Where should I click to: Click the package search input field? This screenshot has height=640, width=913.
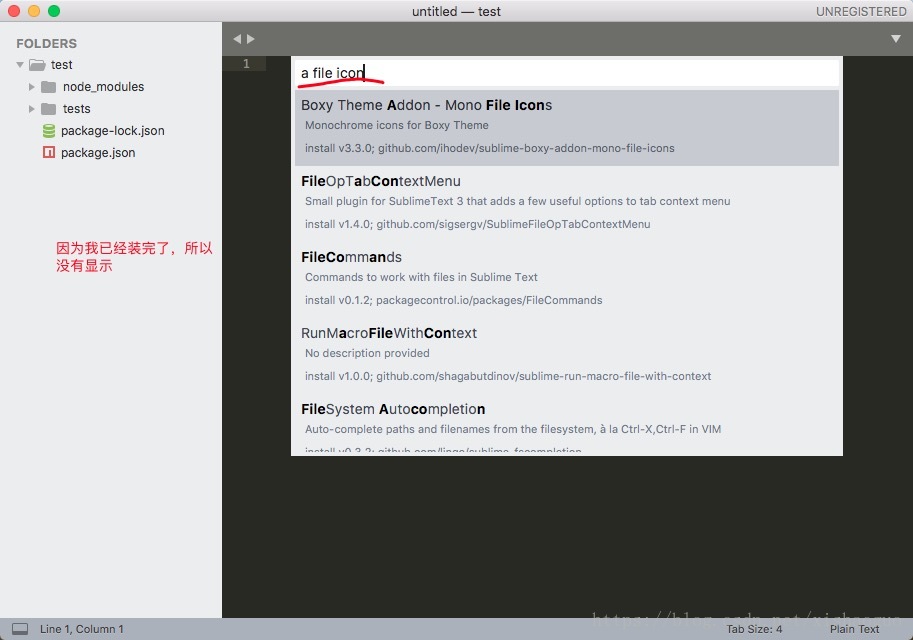[567, 73]
